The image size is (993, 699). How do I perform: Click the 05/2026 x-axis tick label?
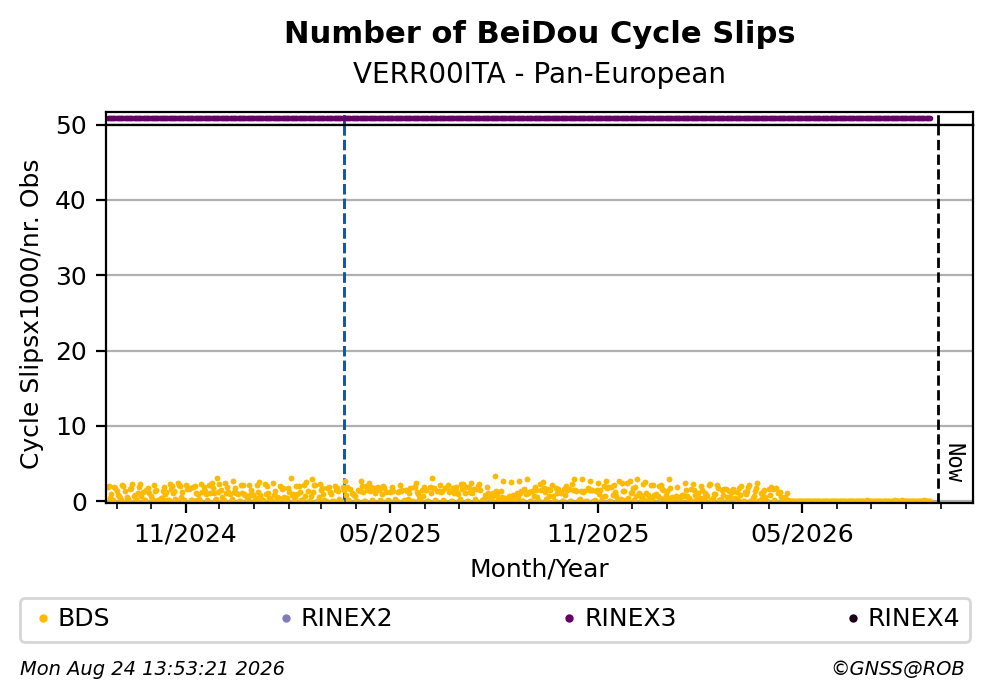click(802, 534)
